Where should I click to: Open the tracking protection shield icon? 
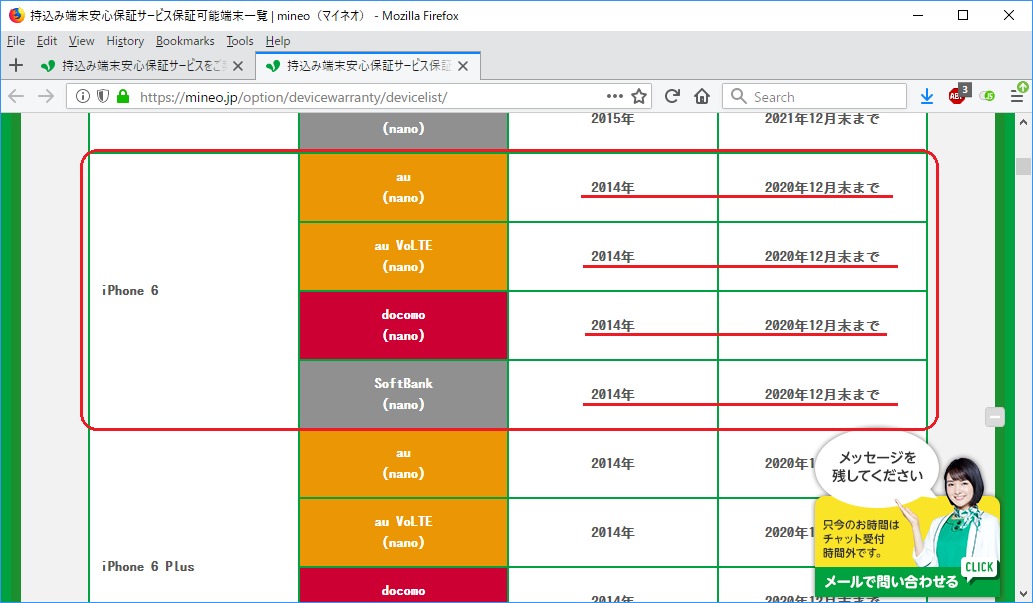(103, 97)
